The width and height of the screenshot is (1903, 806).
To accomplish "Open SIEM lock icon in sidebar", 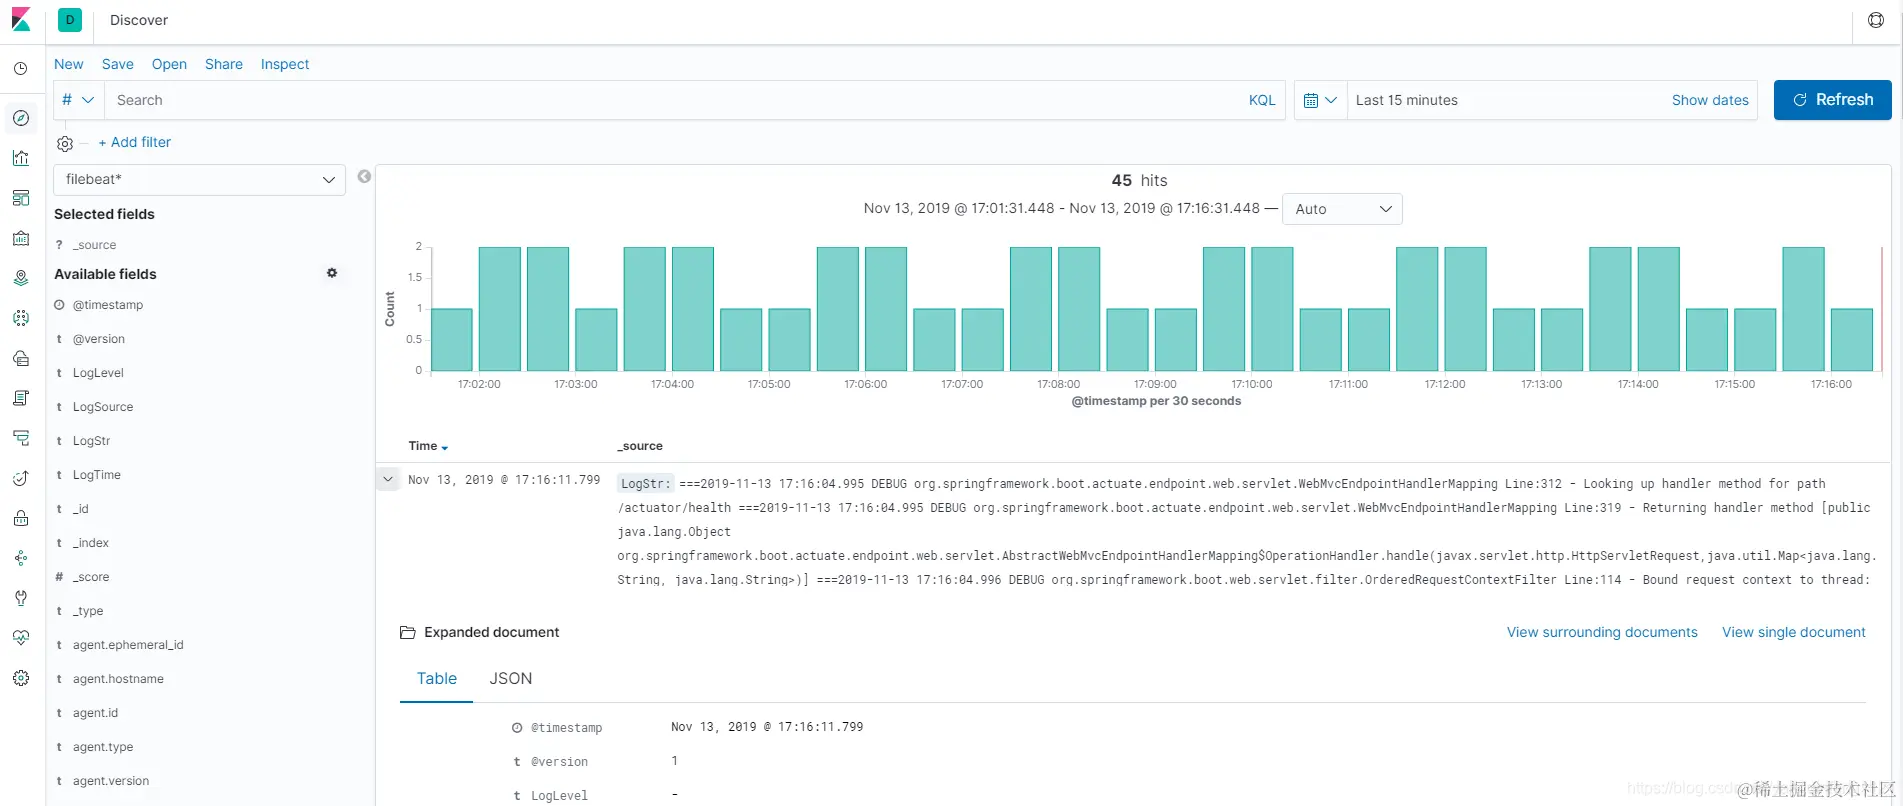I will tap(21, 518).
